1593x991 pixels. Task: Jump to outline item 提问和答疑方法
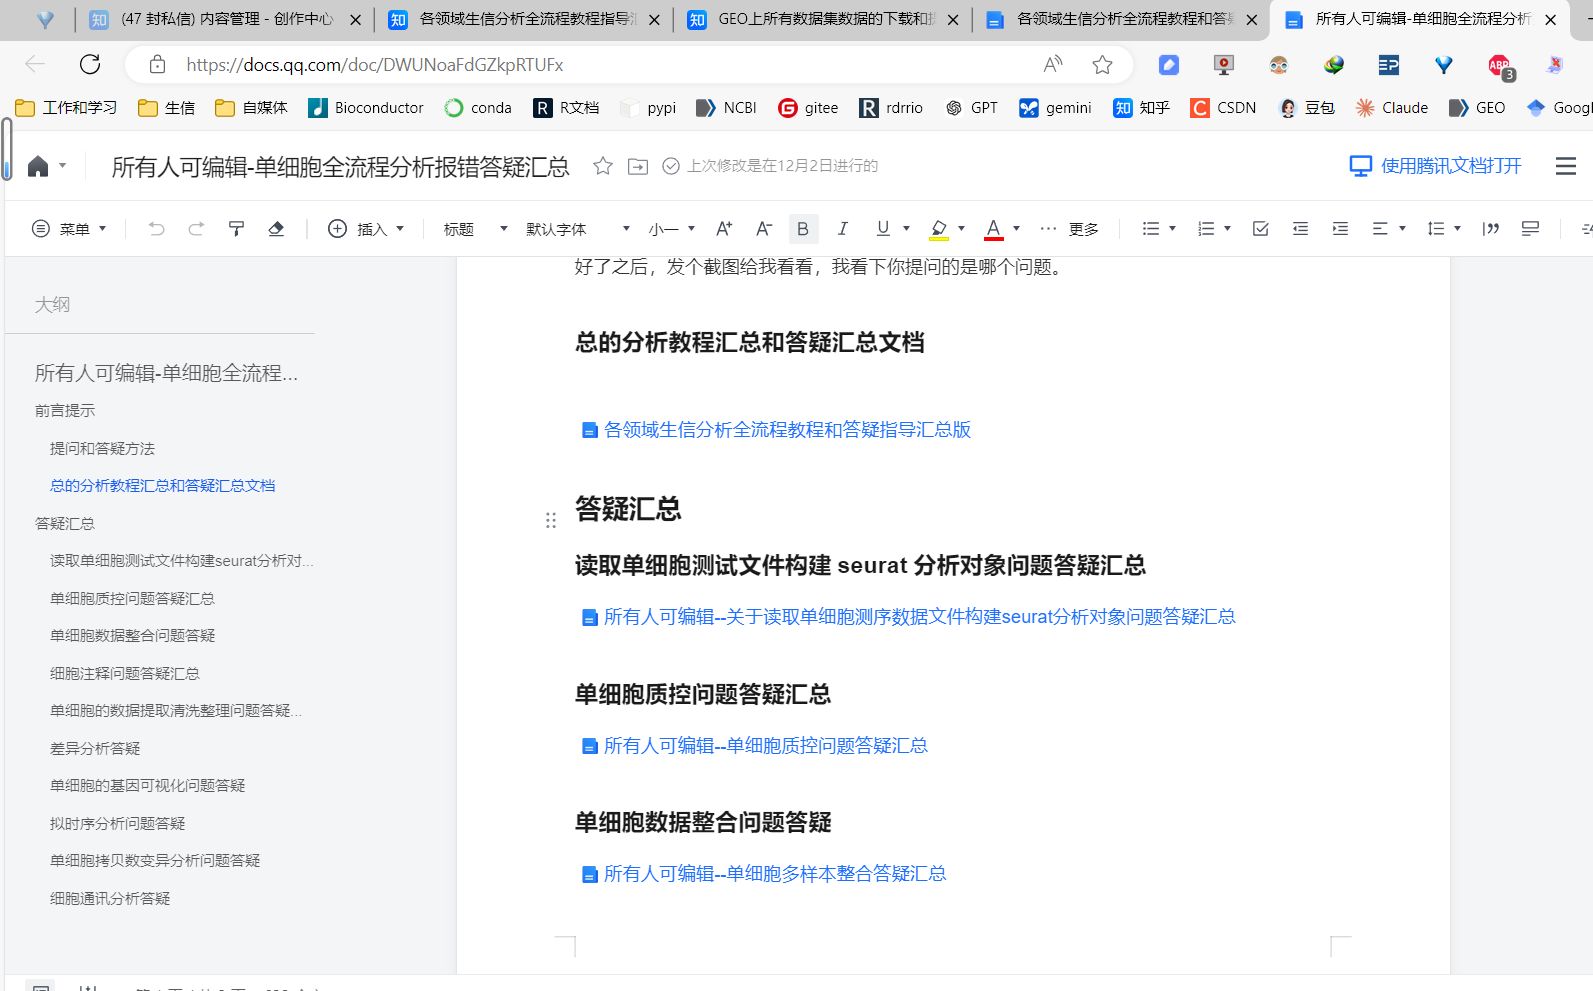[x=102, y=449]
